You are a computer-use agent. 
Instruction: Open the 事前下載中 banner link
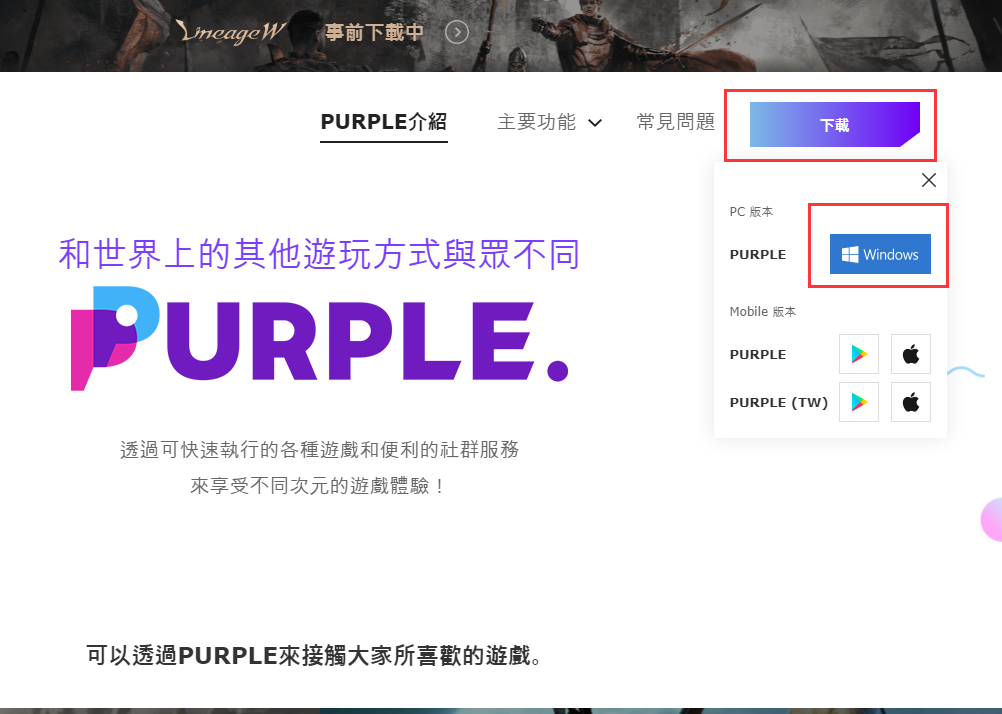point(374,32)
